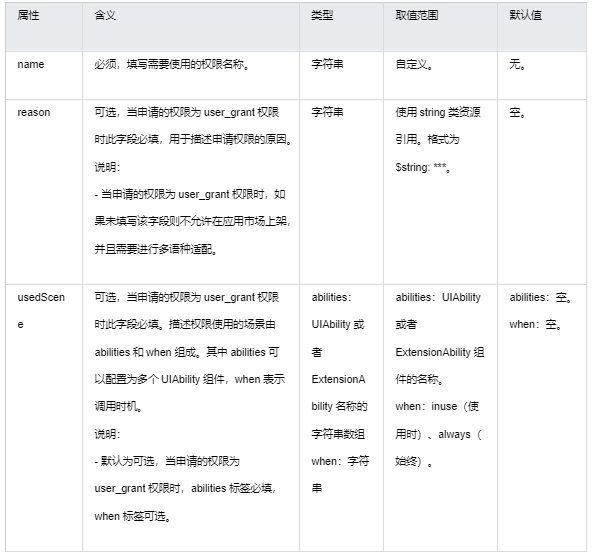Click abilities: 空。 default value
The height and width of the screenshot is (555, 594).
pyautogui.click(x=540, y=298)
